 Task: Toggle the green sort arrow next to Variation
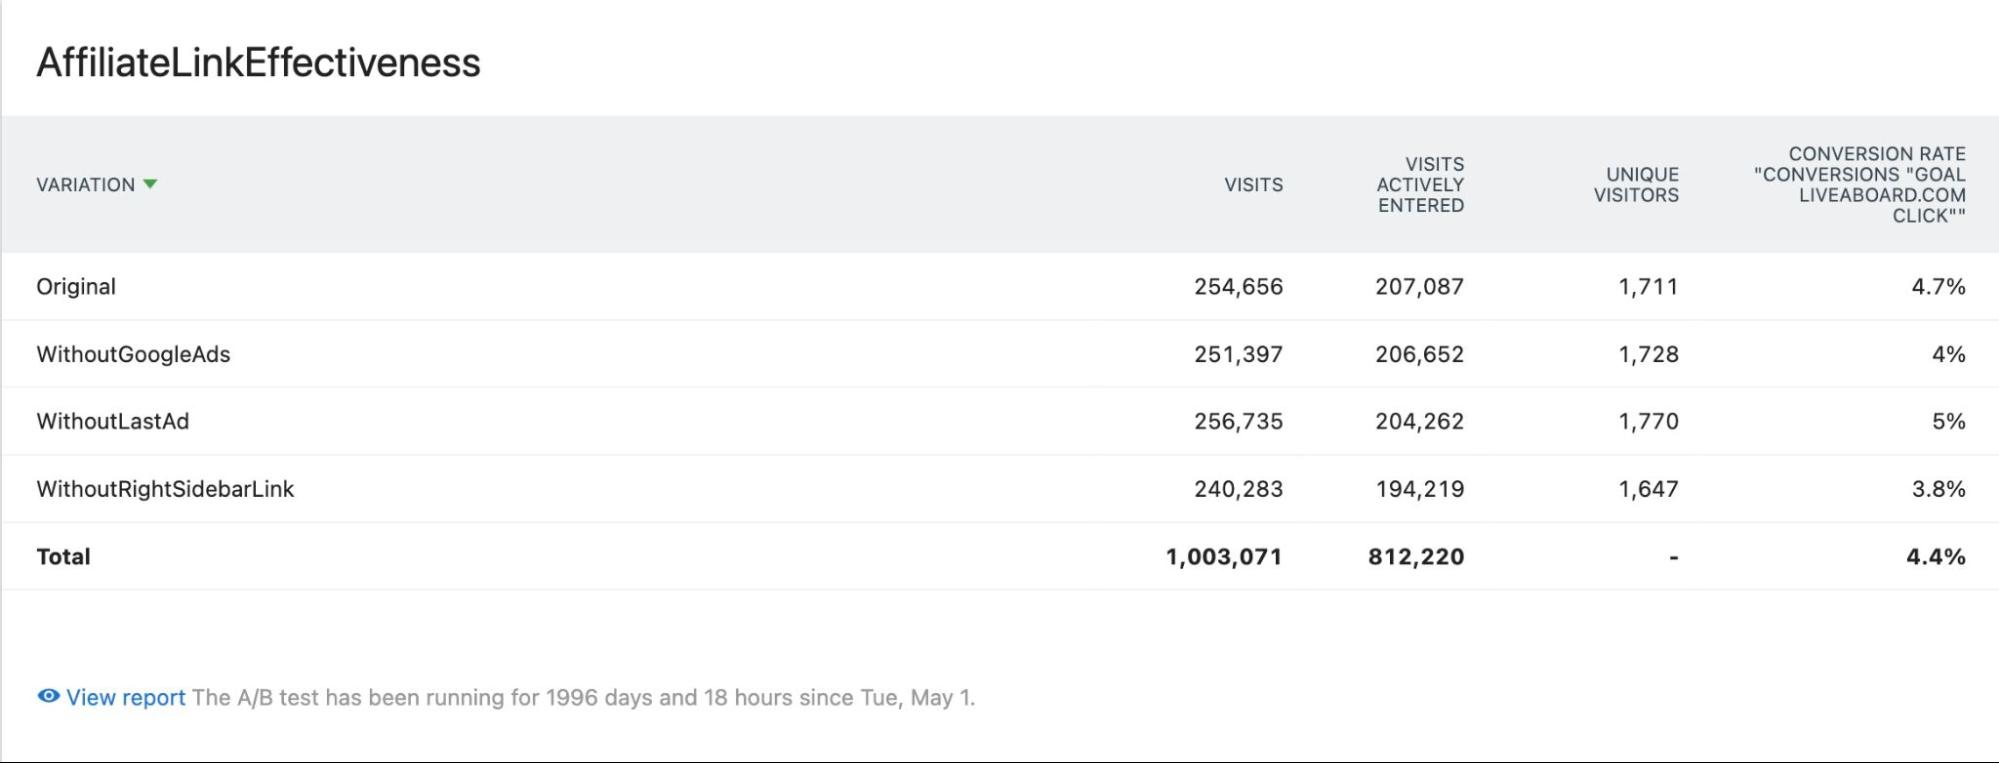[x=150, y=184]
